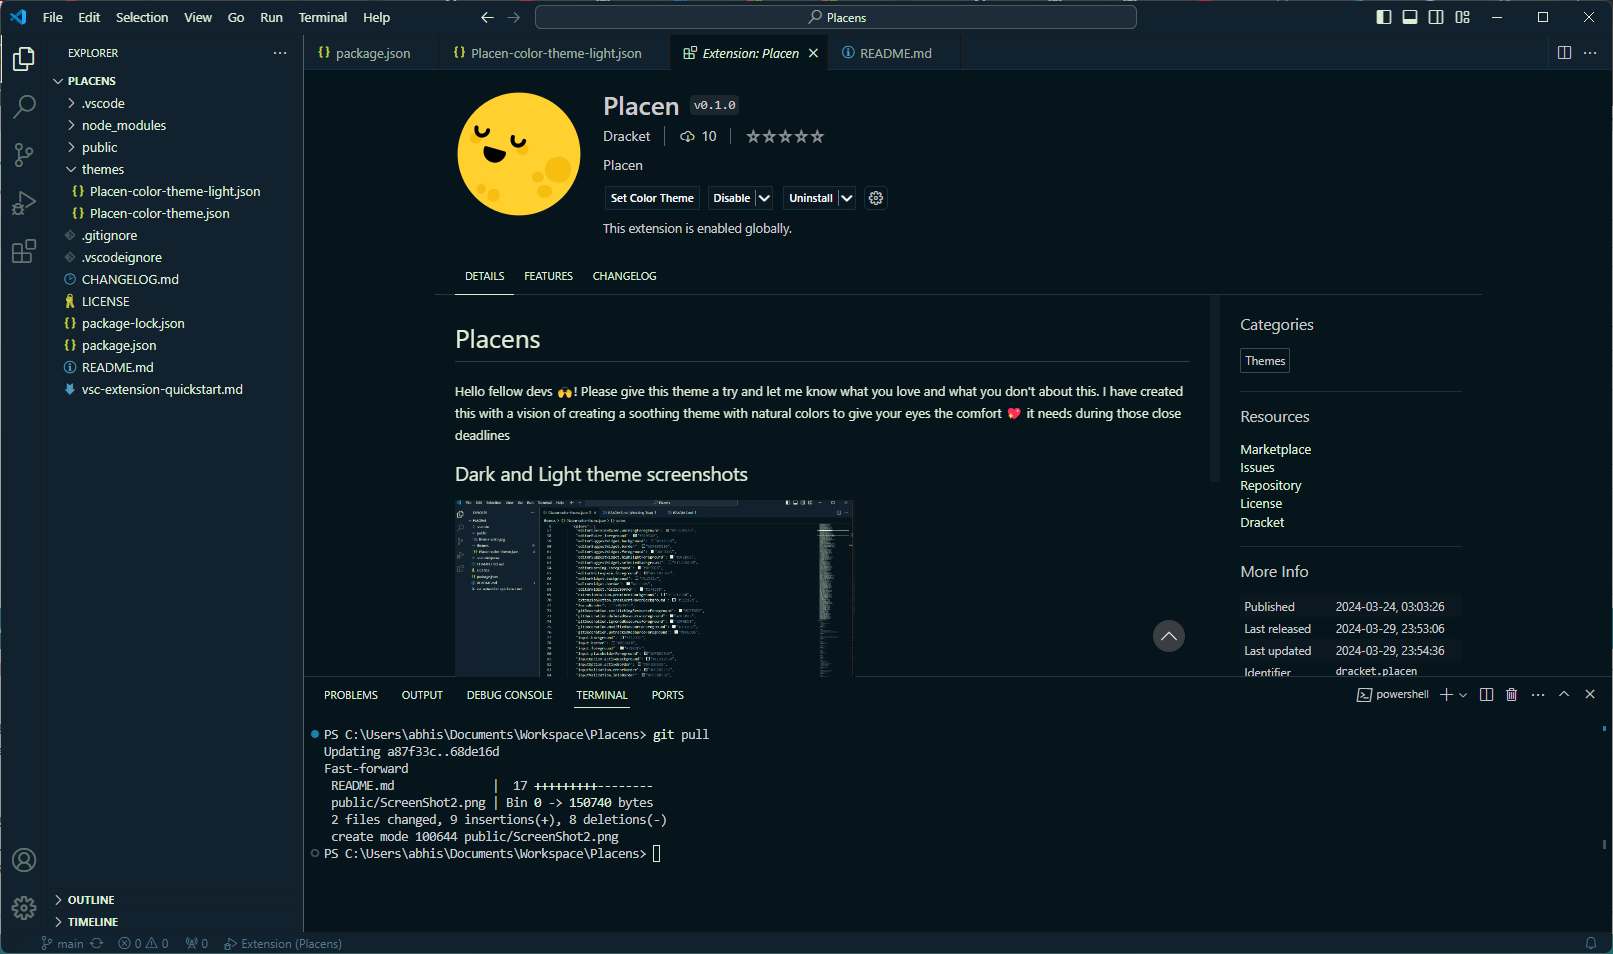Screen dimensions: 1613x954
Task: Open notifications bell in status bar
Action: pyautogui.click(x=1591, y=943)
